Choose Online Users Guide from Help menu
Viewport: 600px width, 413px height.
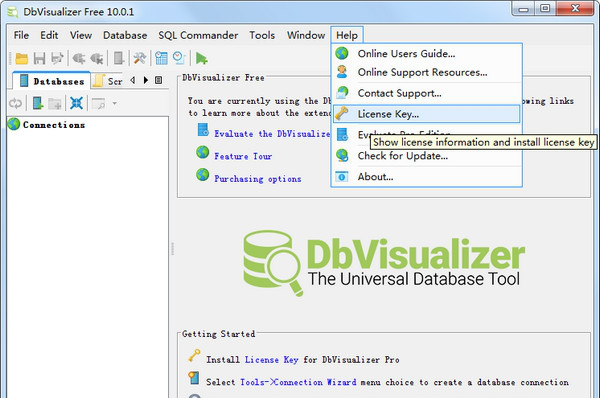point(426,54)
